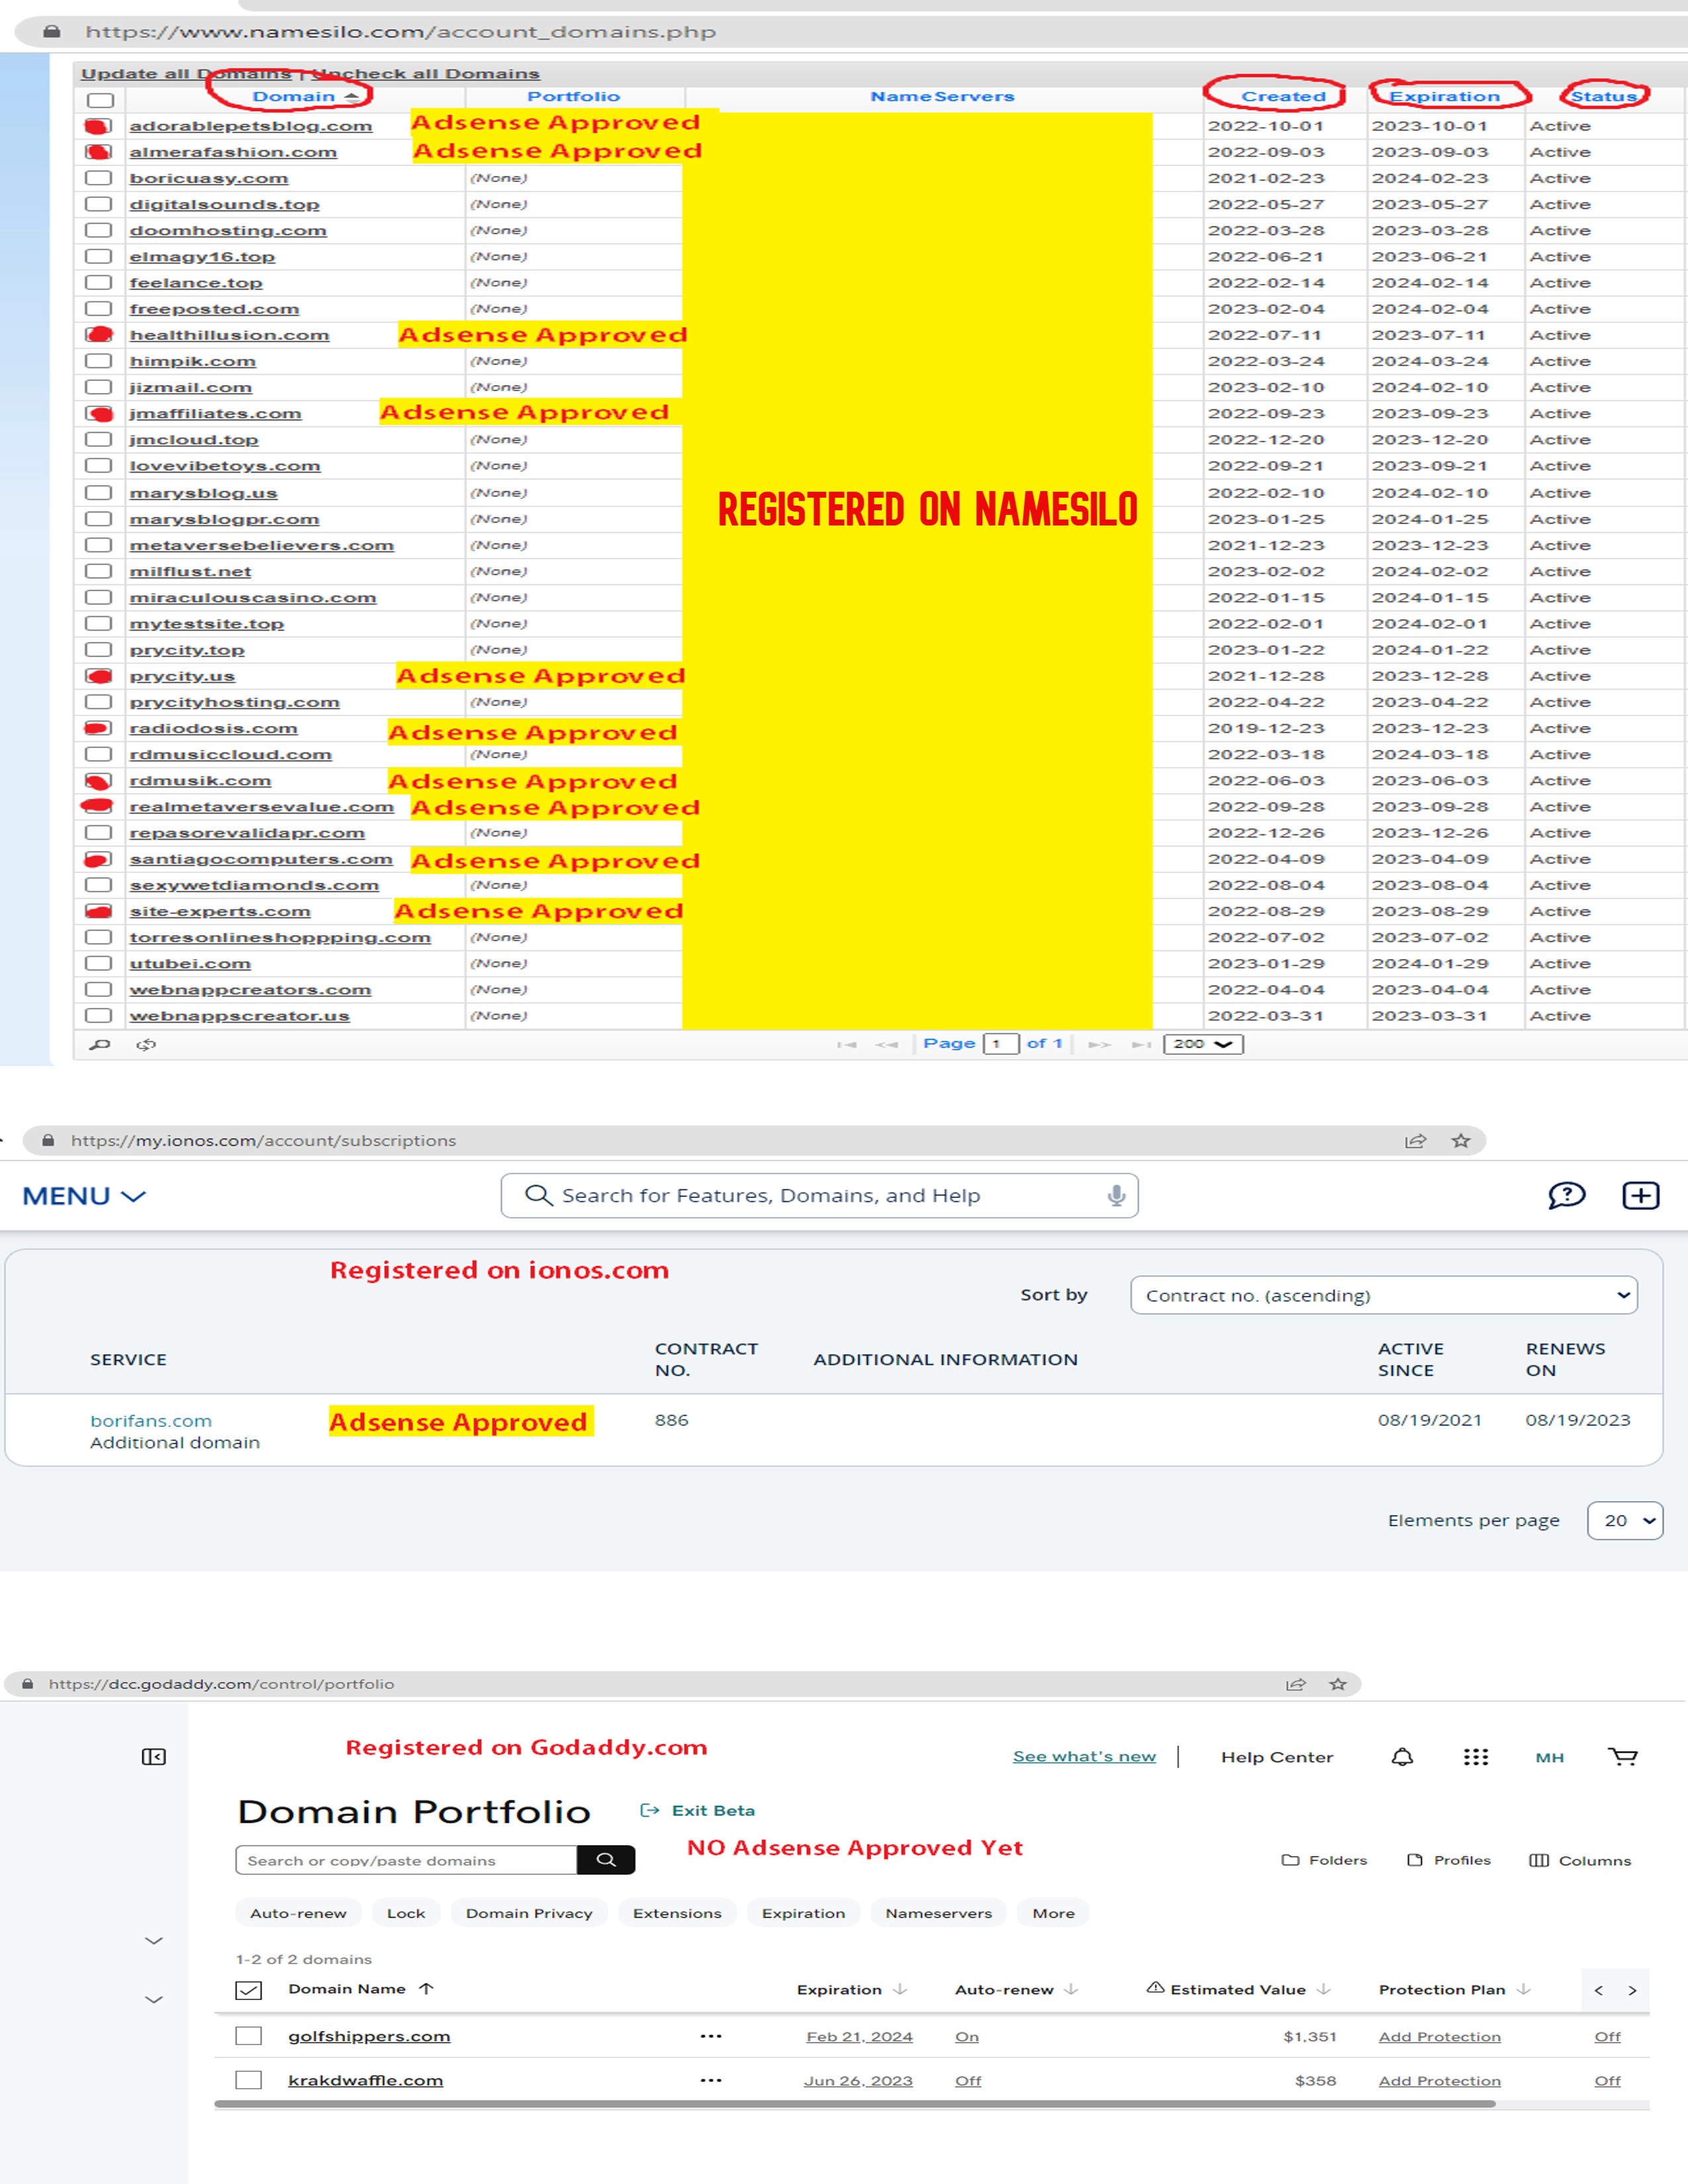The width and height of the screenshot is (1688, 2184).
Task: Click the IONOS plus add icon
Action: (x=1640, y=1195)
